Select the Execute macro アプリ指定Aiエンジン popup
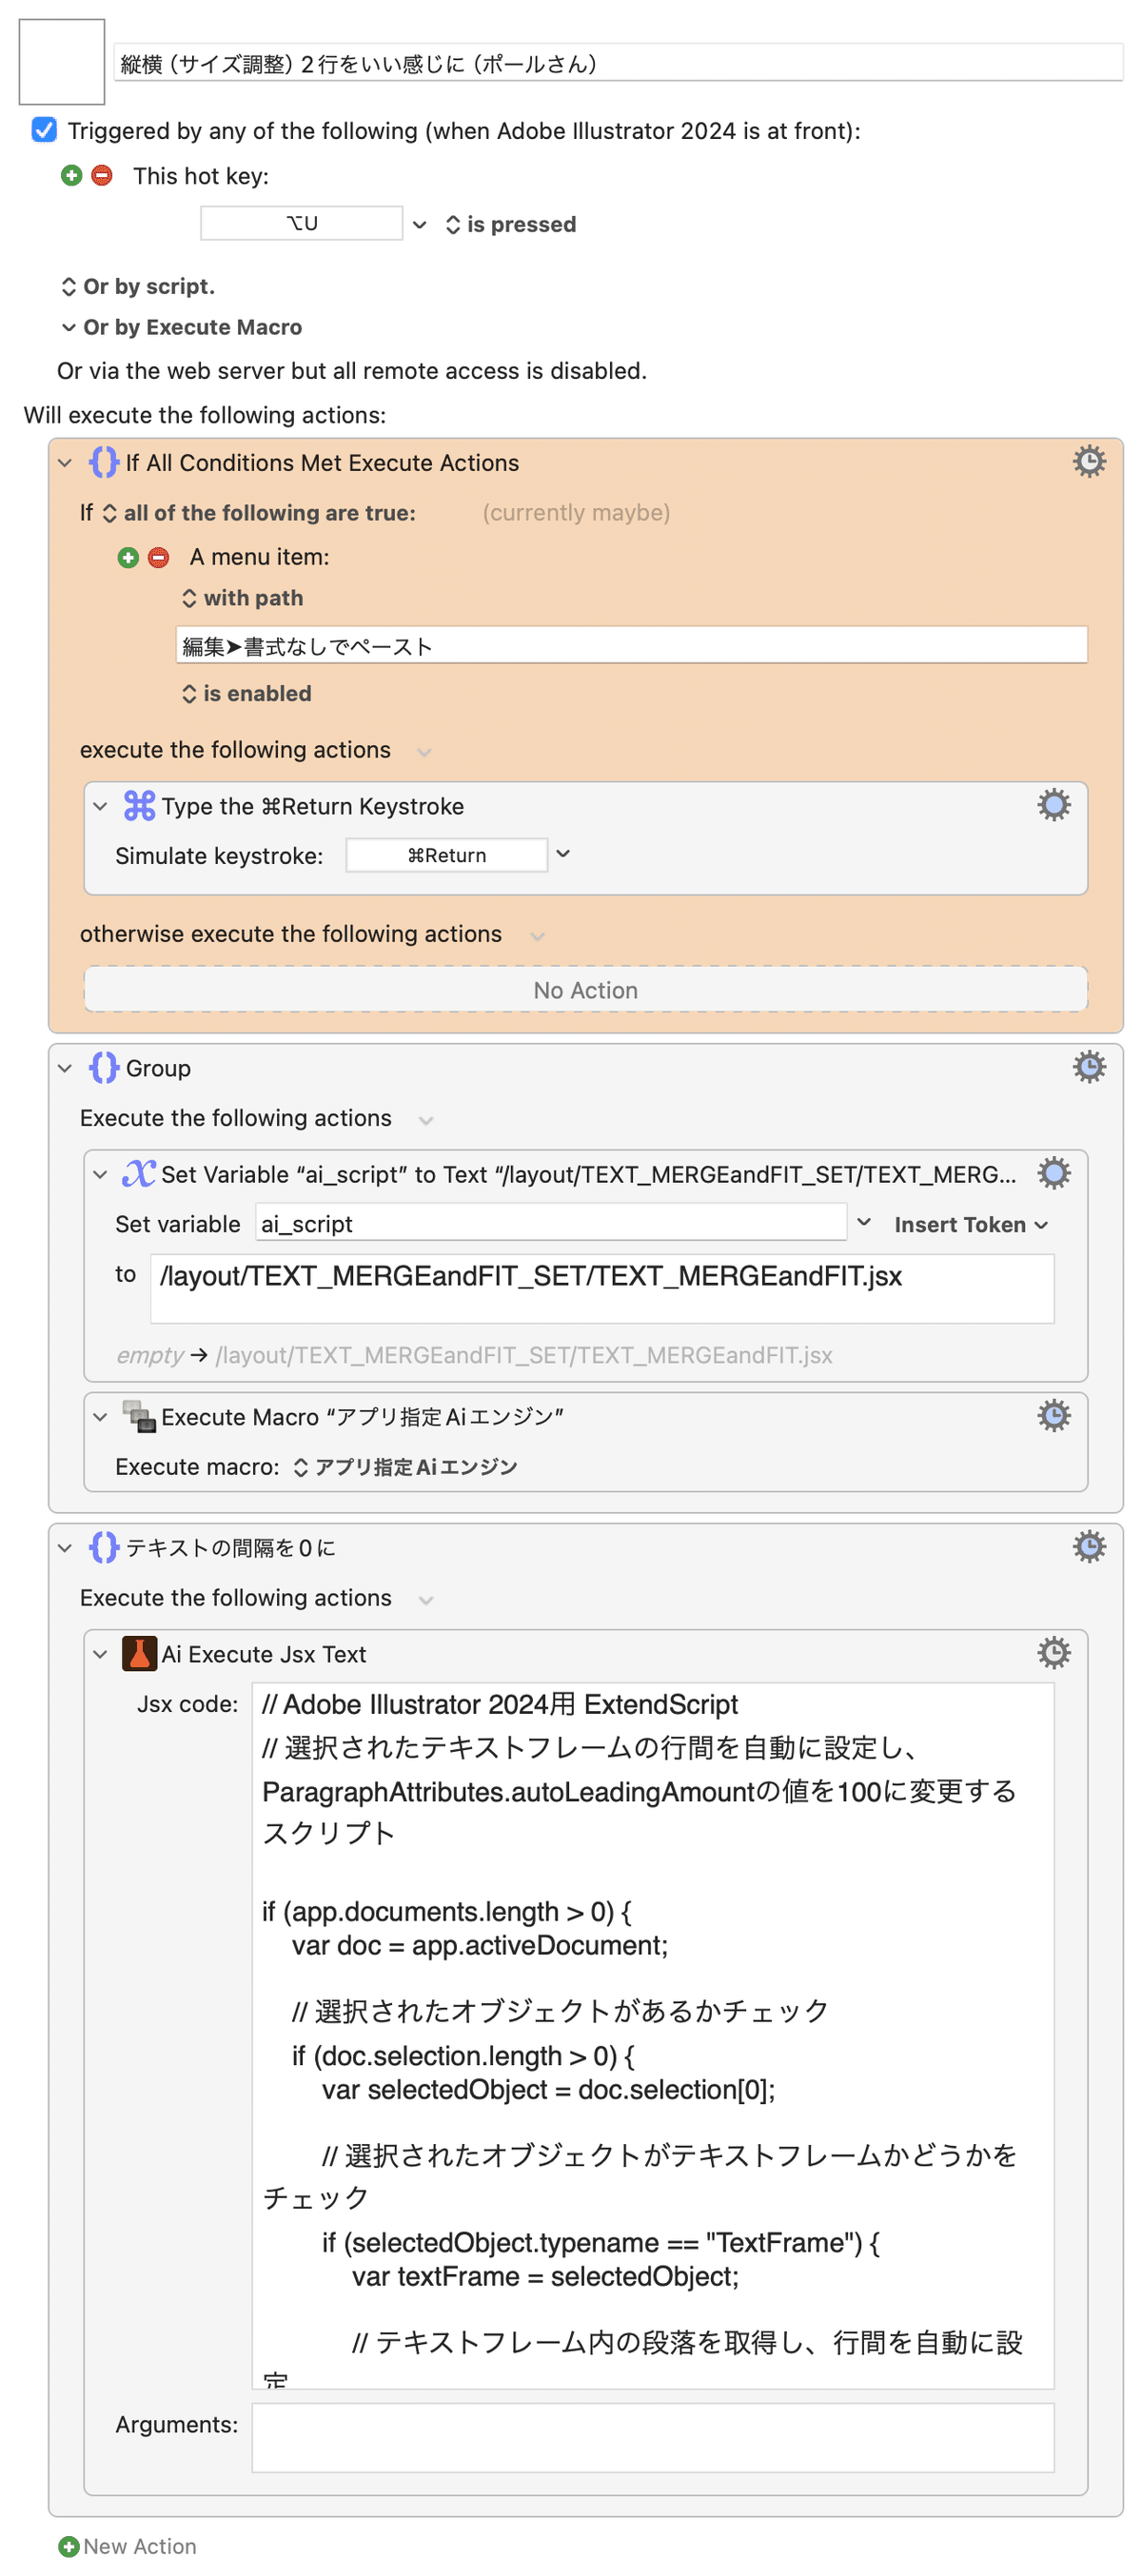Viewport: 1142px width, 2576px height. [x=405, y=1467]
